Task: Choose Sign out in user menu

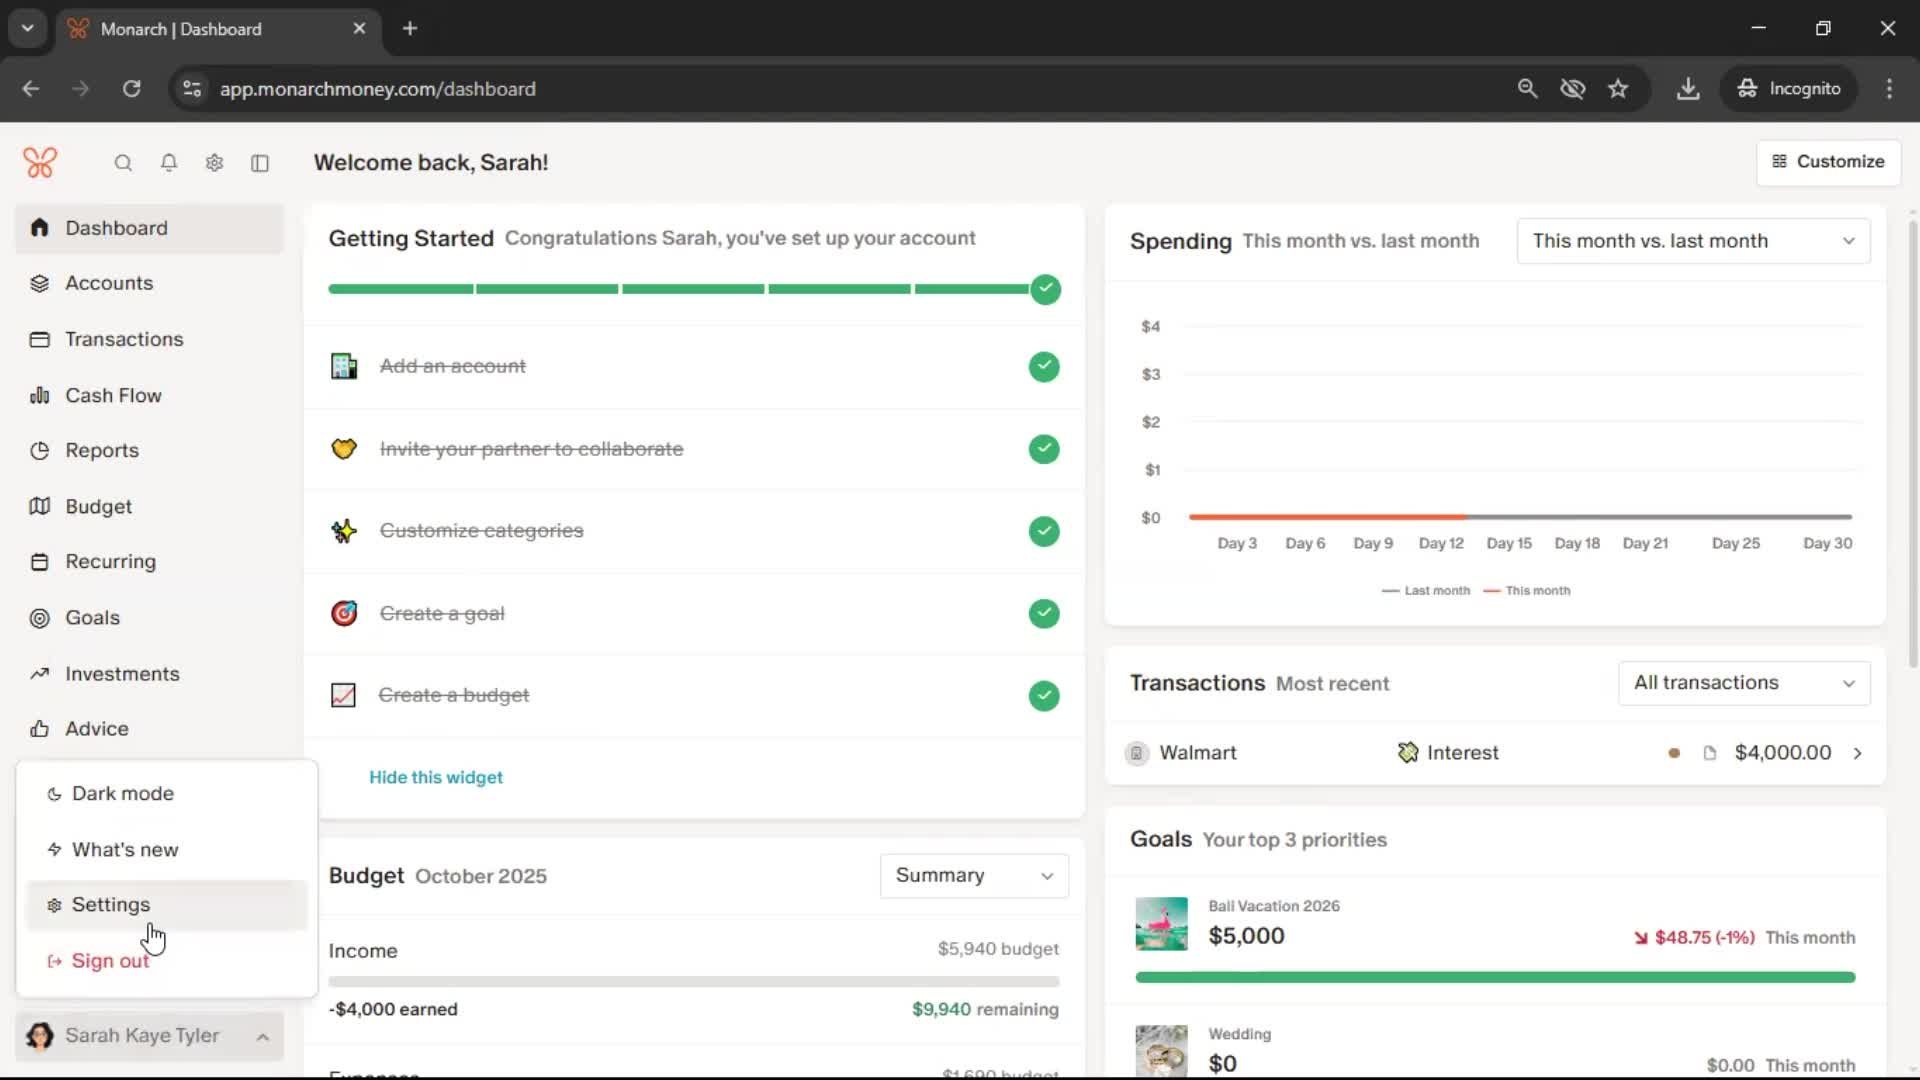Action: click(x=110, y=960)
